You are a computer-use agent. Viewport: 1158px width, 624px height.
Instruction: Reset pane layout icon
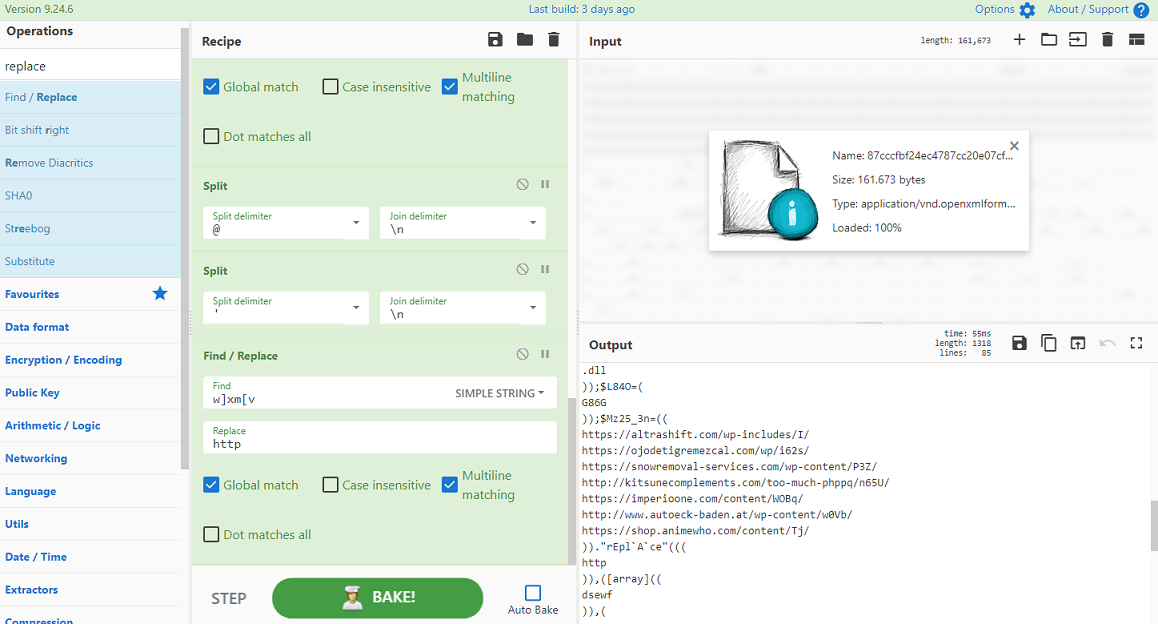pyautogui.click(x=1137, y=40)
